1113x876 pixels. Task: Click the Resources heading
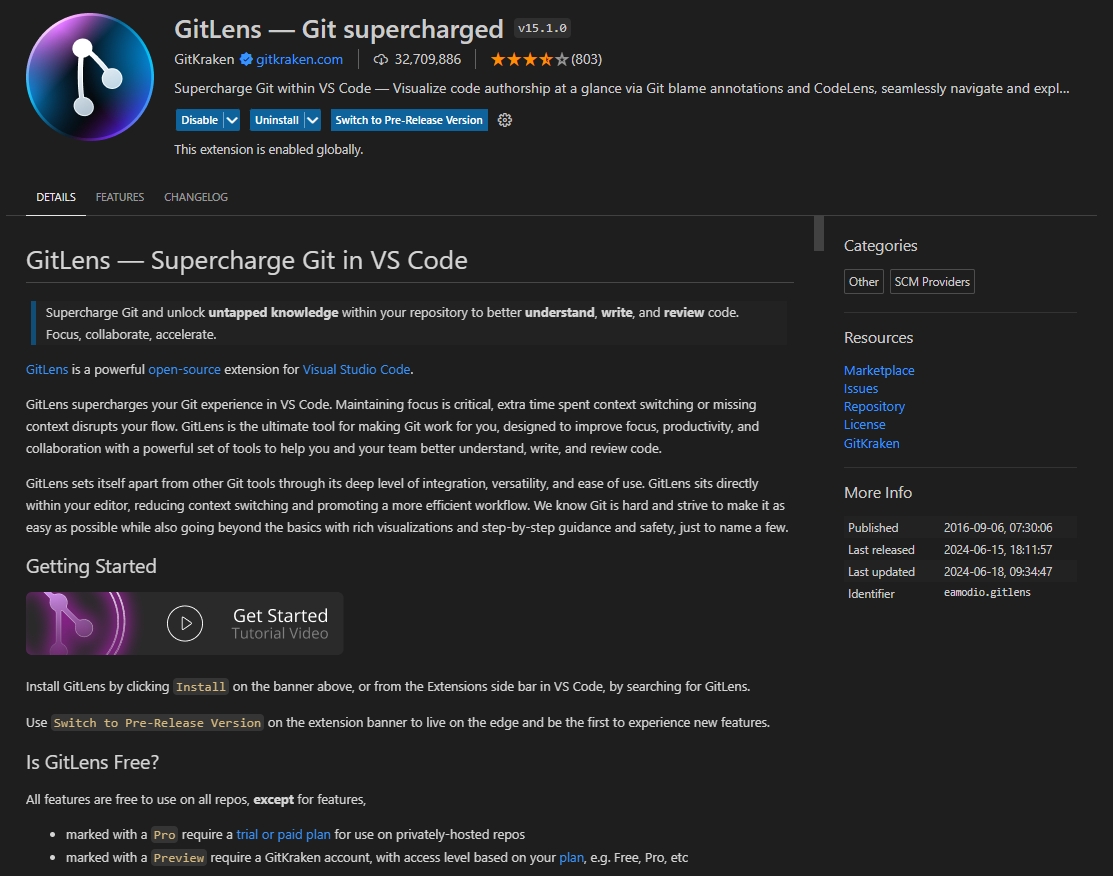point(878,338)
